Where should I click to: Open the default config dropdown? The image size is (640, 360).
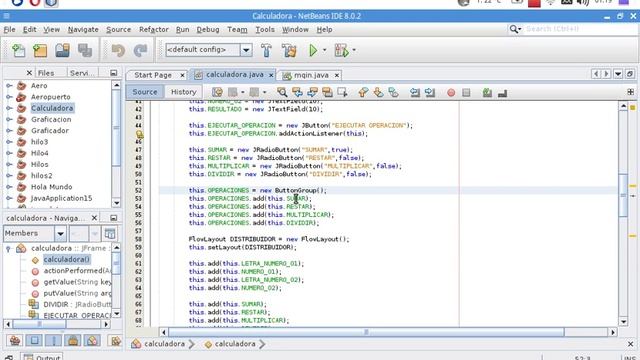pyautogui.click(x=246, y=50)
